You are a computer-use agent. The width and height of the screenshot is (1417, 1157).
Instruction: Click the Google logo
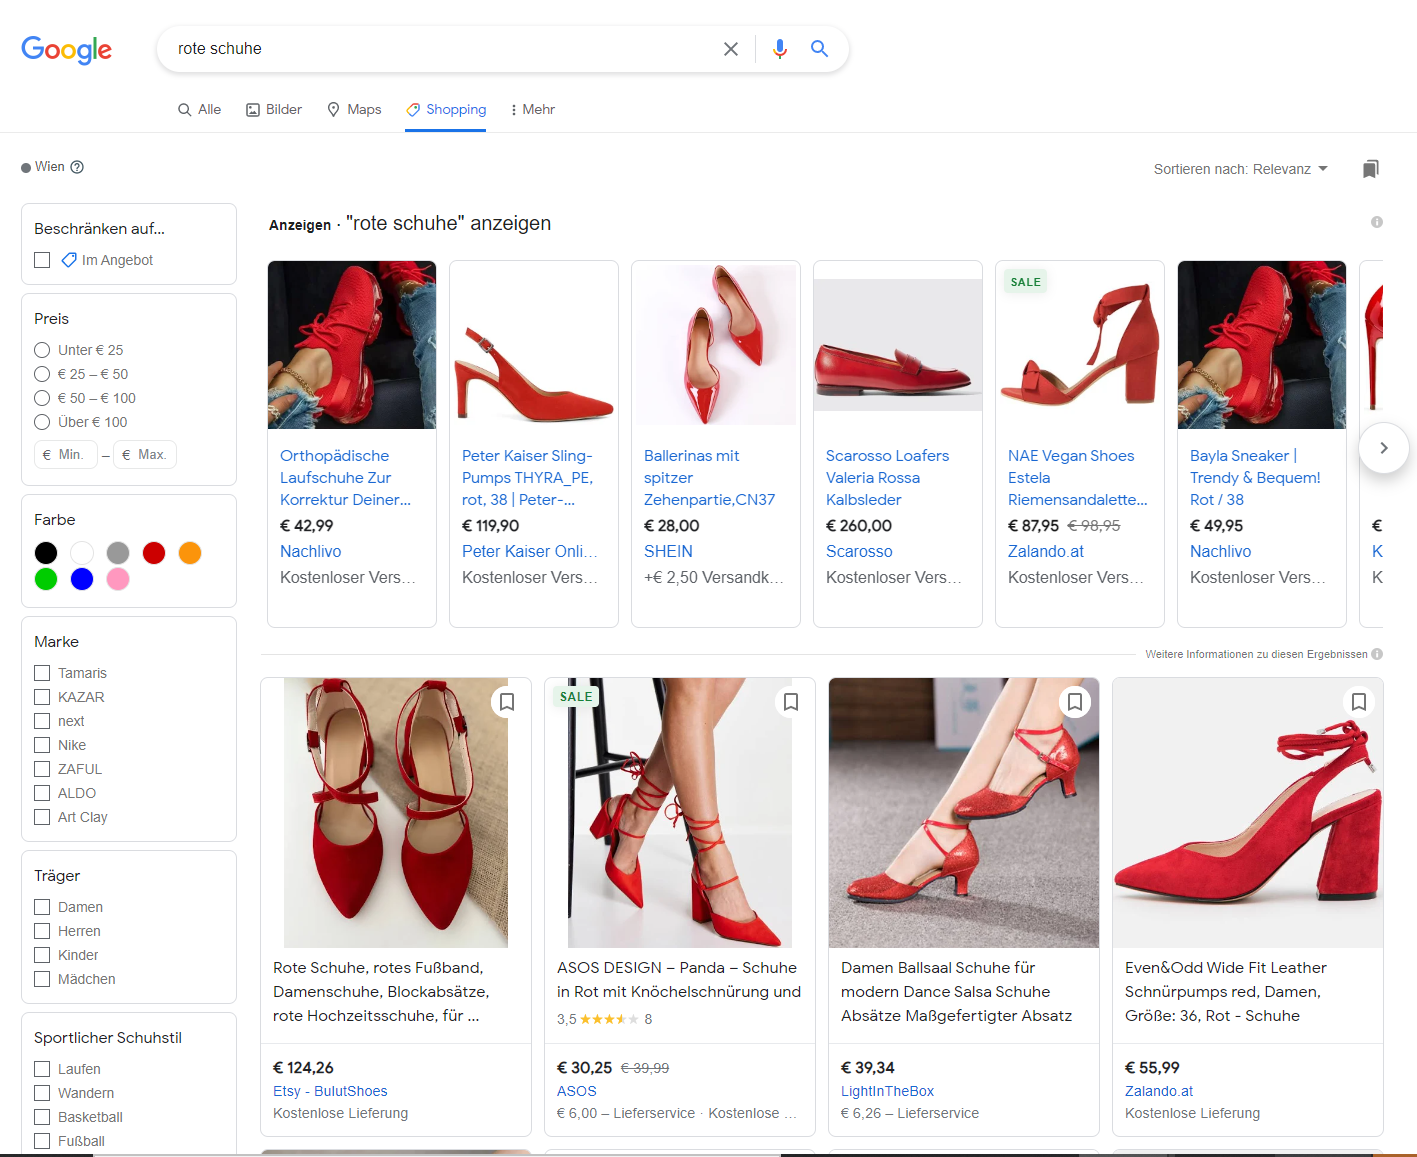pos(66,49)
